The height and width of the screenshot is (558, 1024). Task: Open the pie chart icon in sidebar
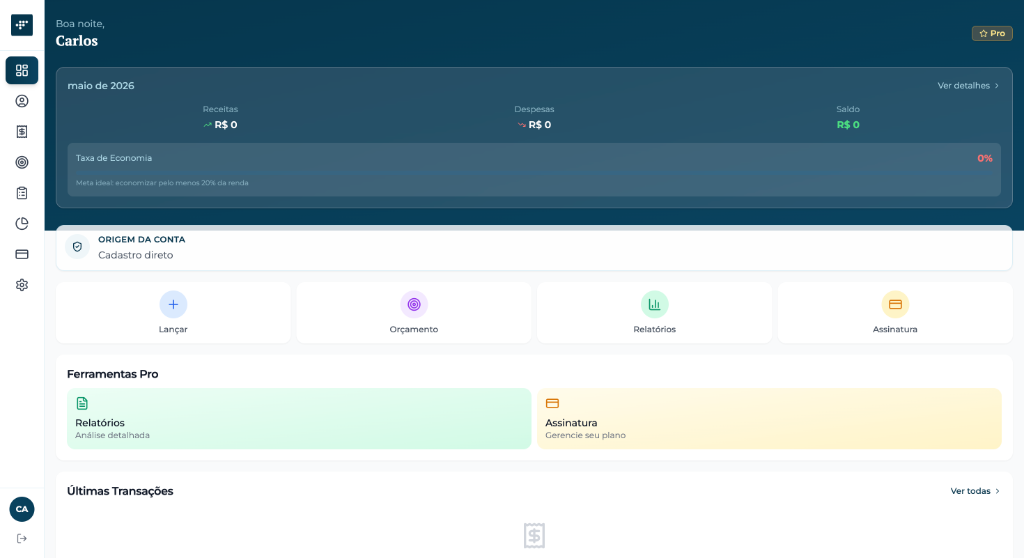pos(22,223)
